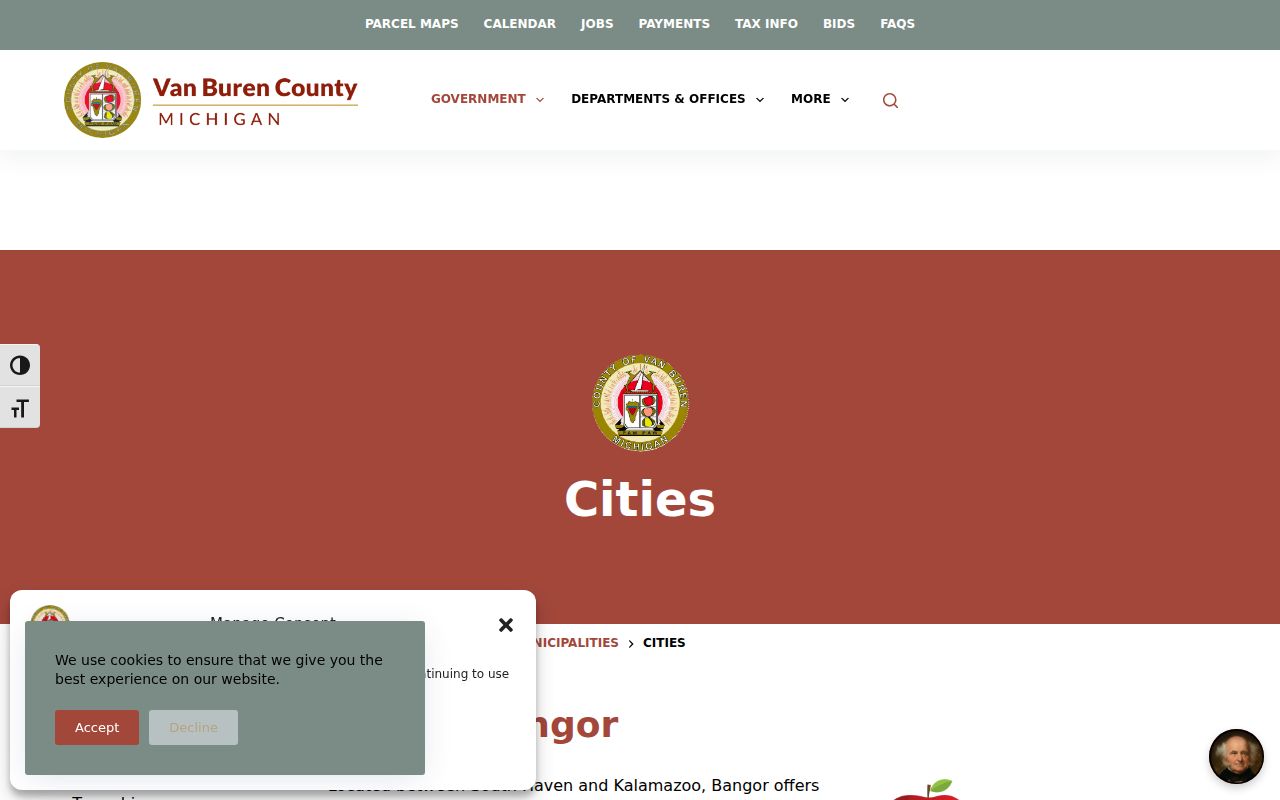Screen dimensions: 1280x800
Task: Accept cookies
Action: pos(97,728)
